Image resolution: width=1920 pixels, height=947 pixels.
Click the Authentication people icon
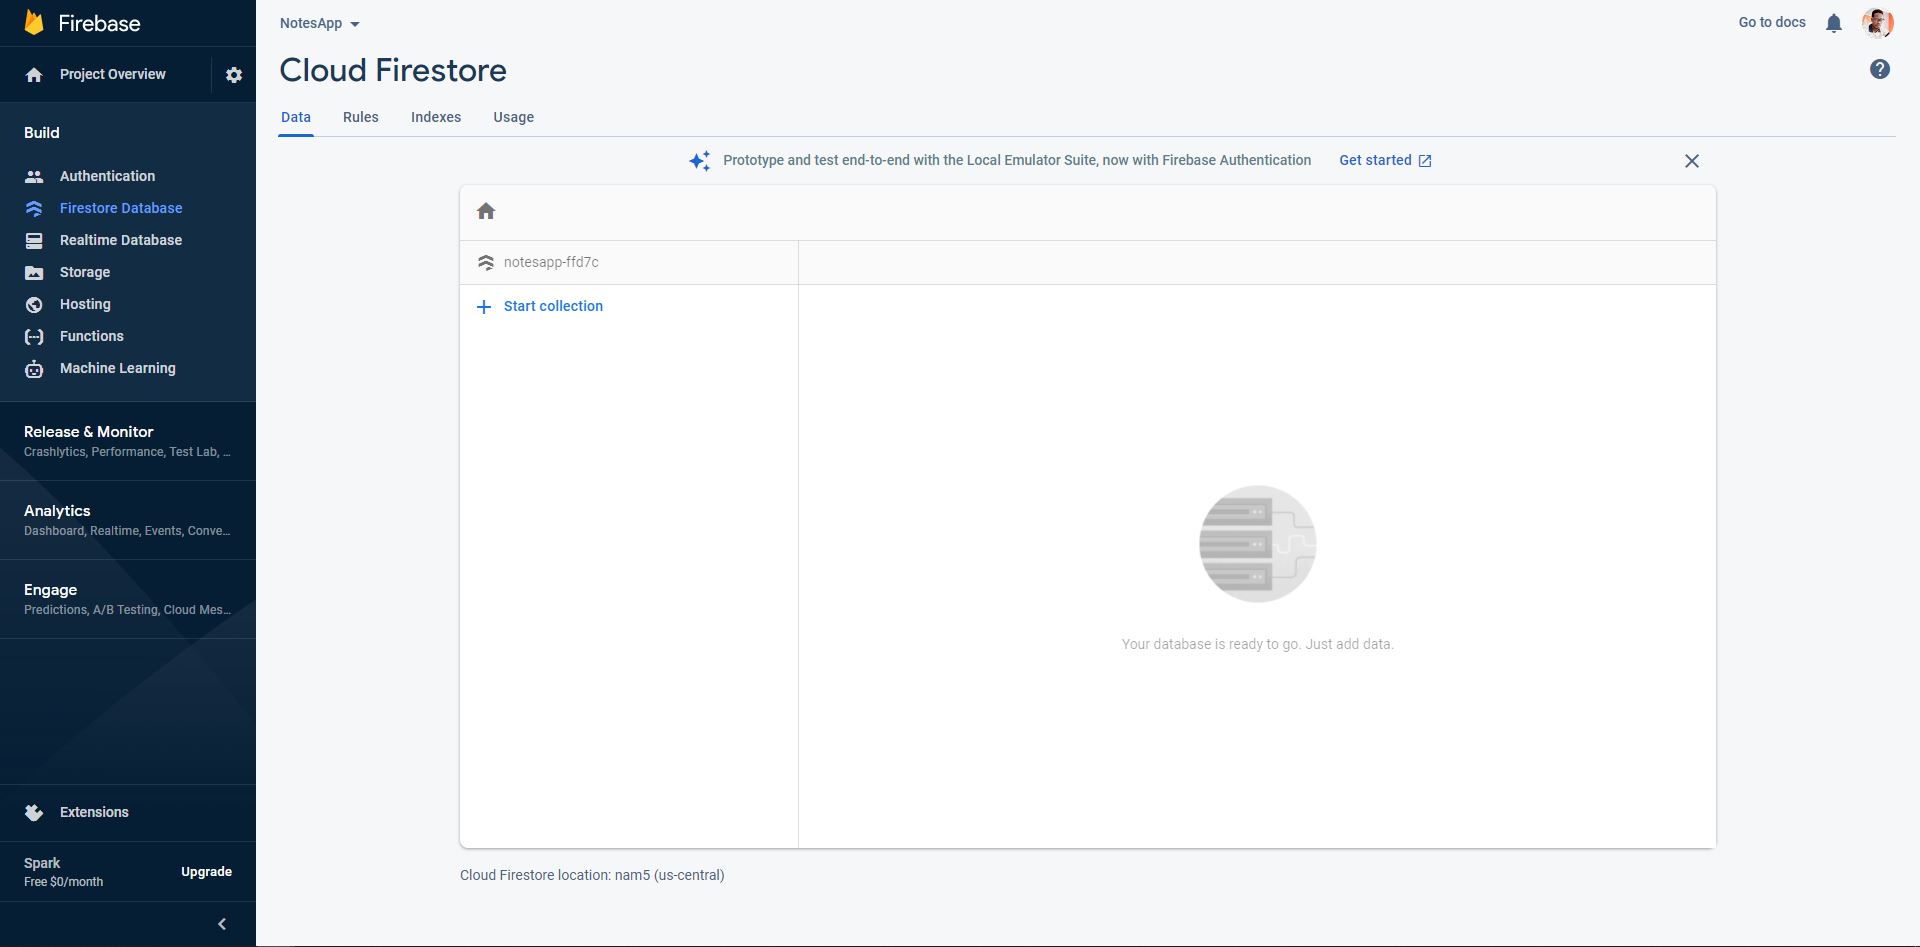tap(34, 176)
